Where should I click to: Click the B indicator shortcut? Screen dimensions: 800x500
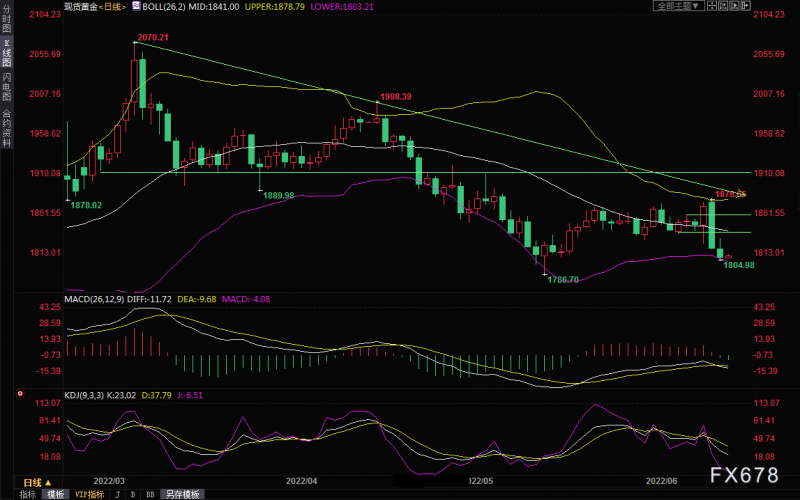[133, 494]
